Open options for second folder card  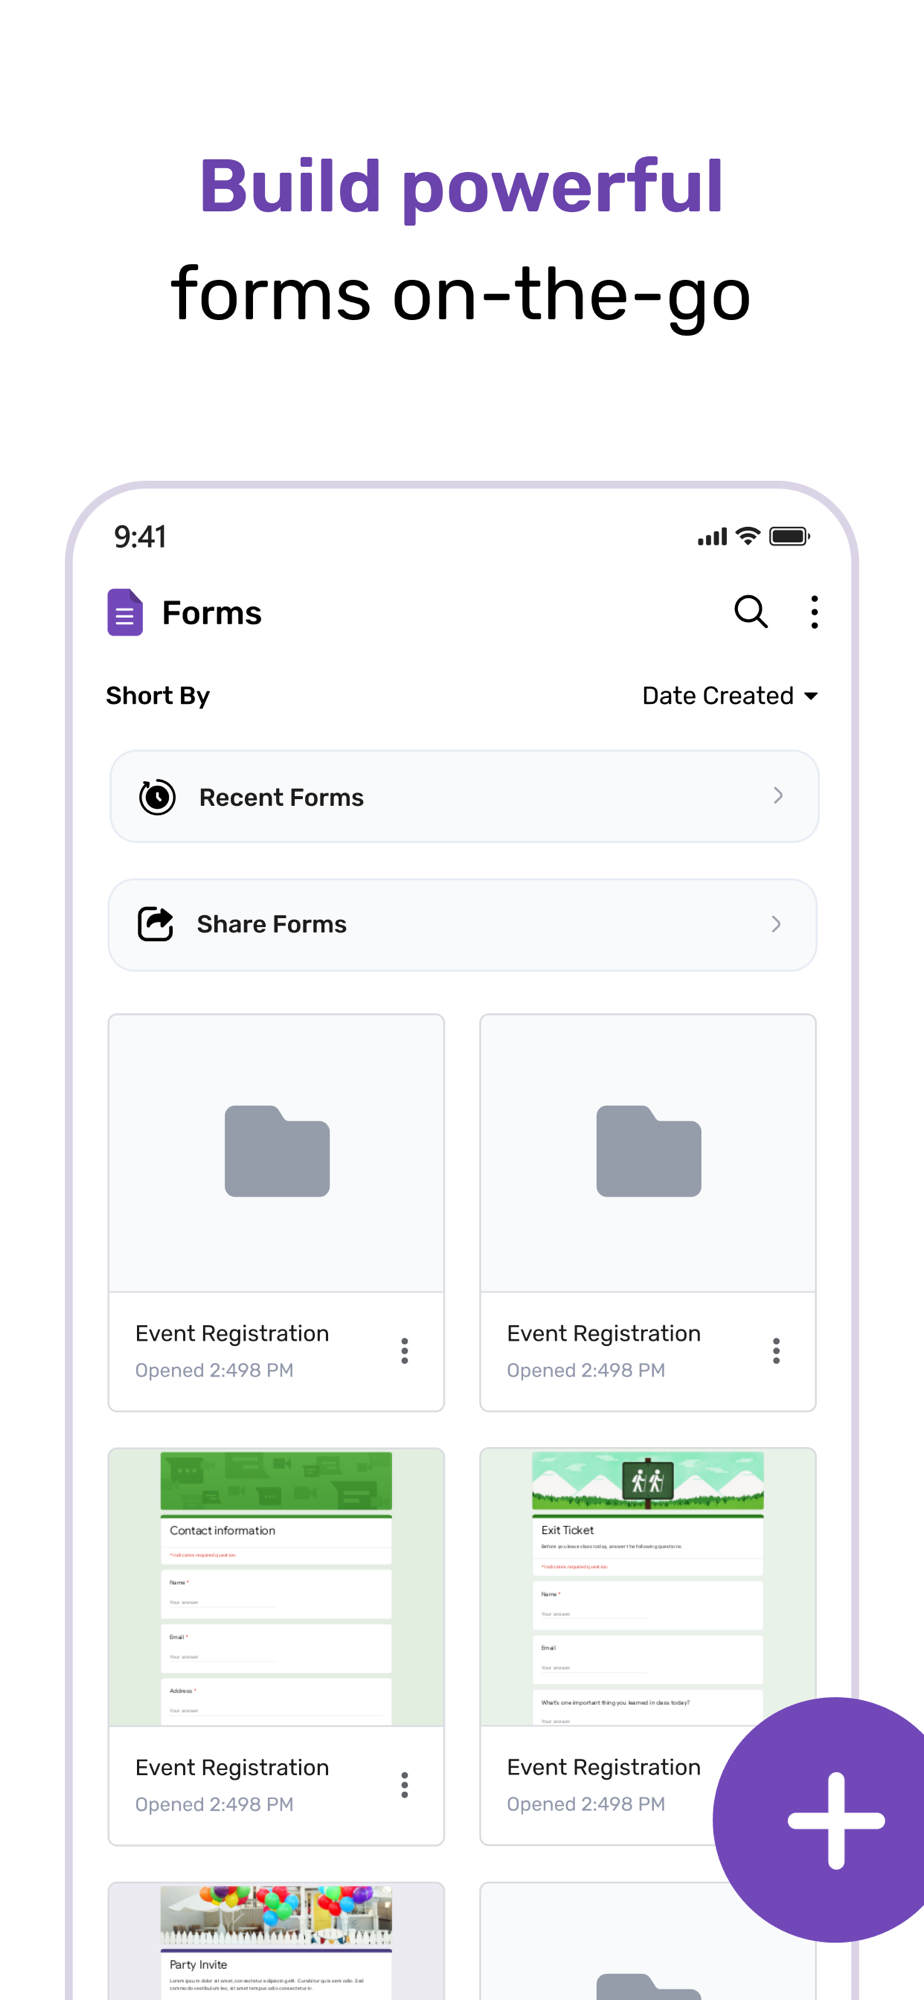(776, 1351)
